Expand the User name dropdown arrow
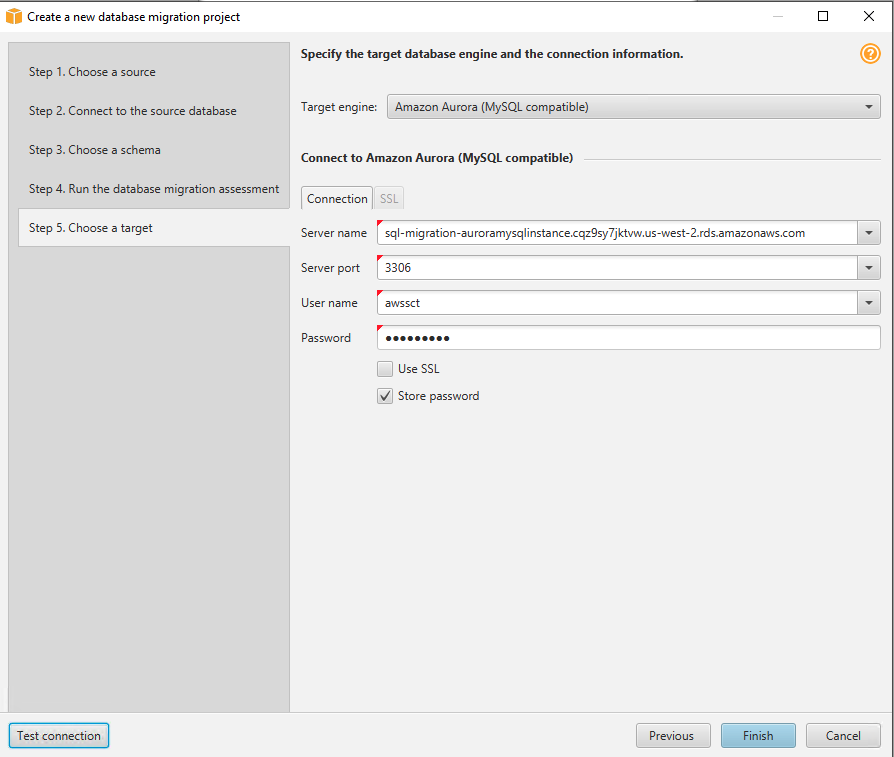894x757 pixels. pos(869,303)
